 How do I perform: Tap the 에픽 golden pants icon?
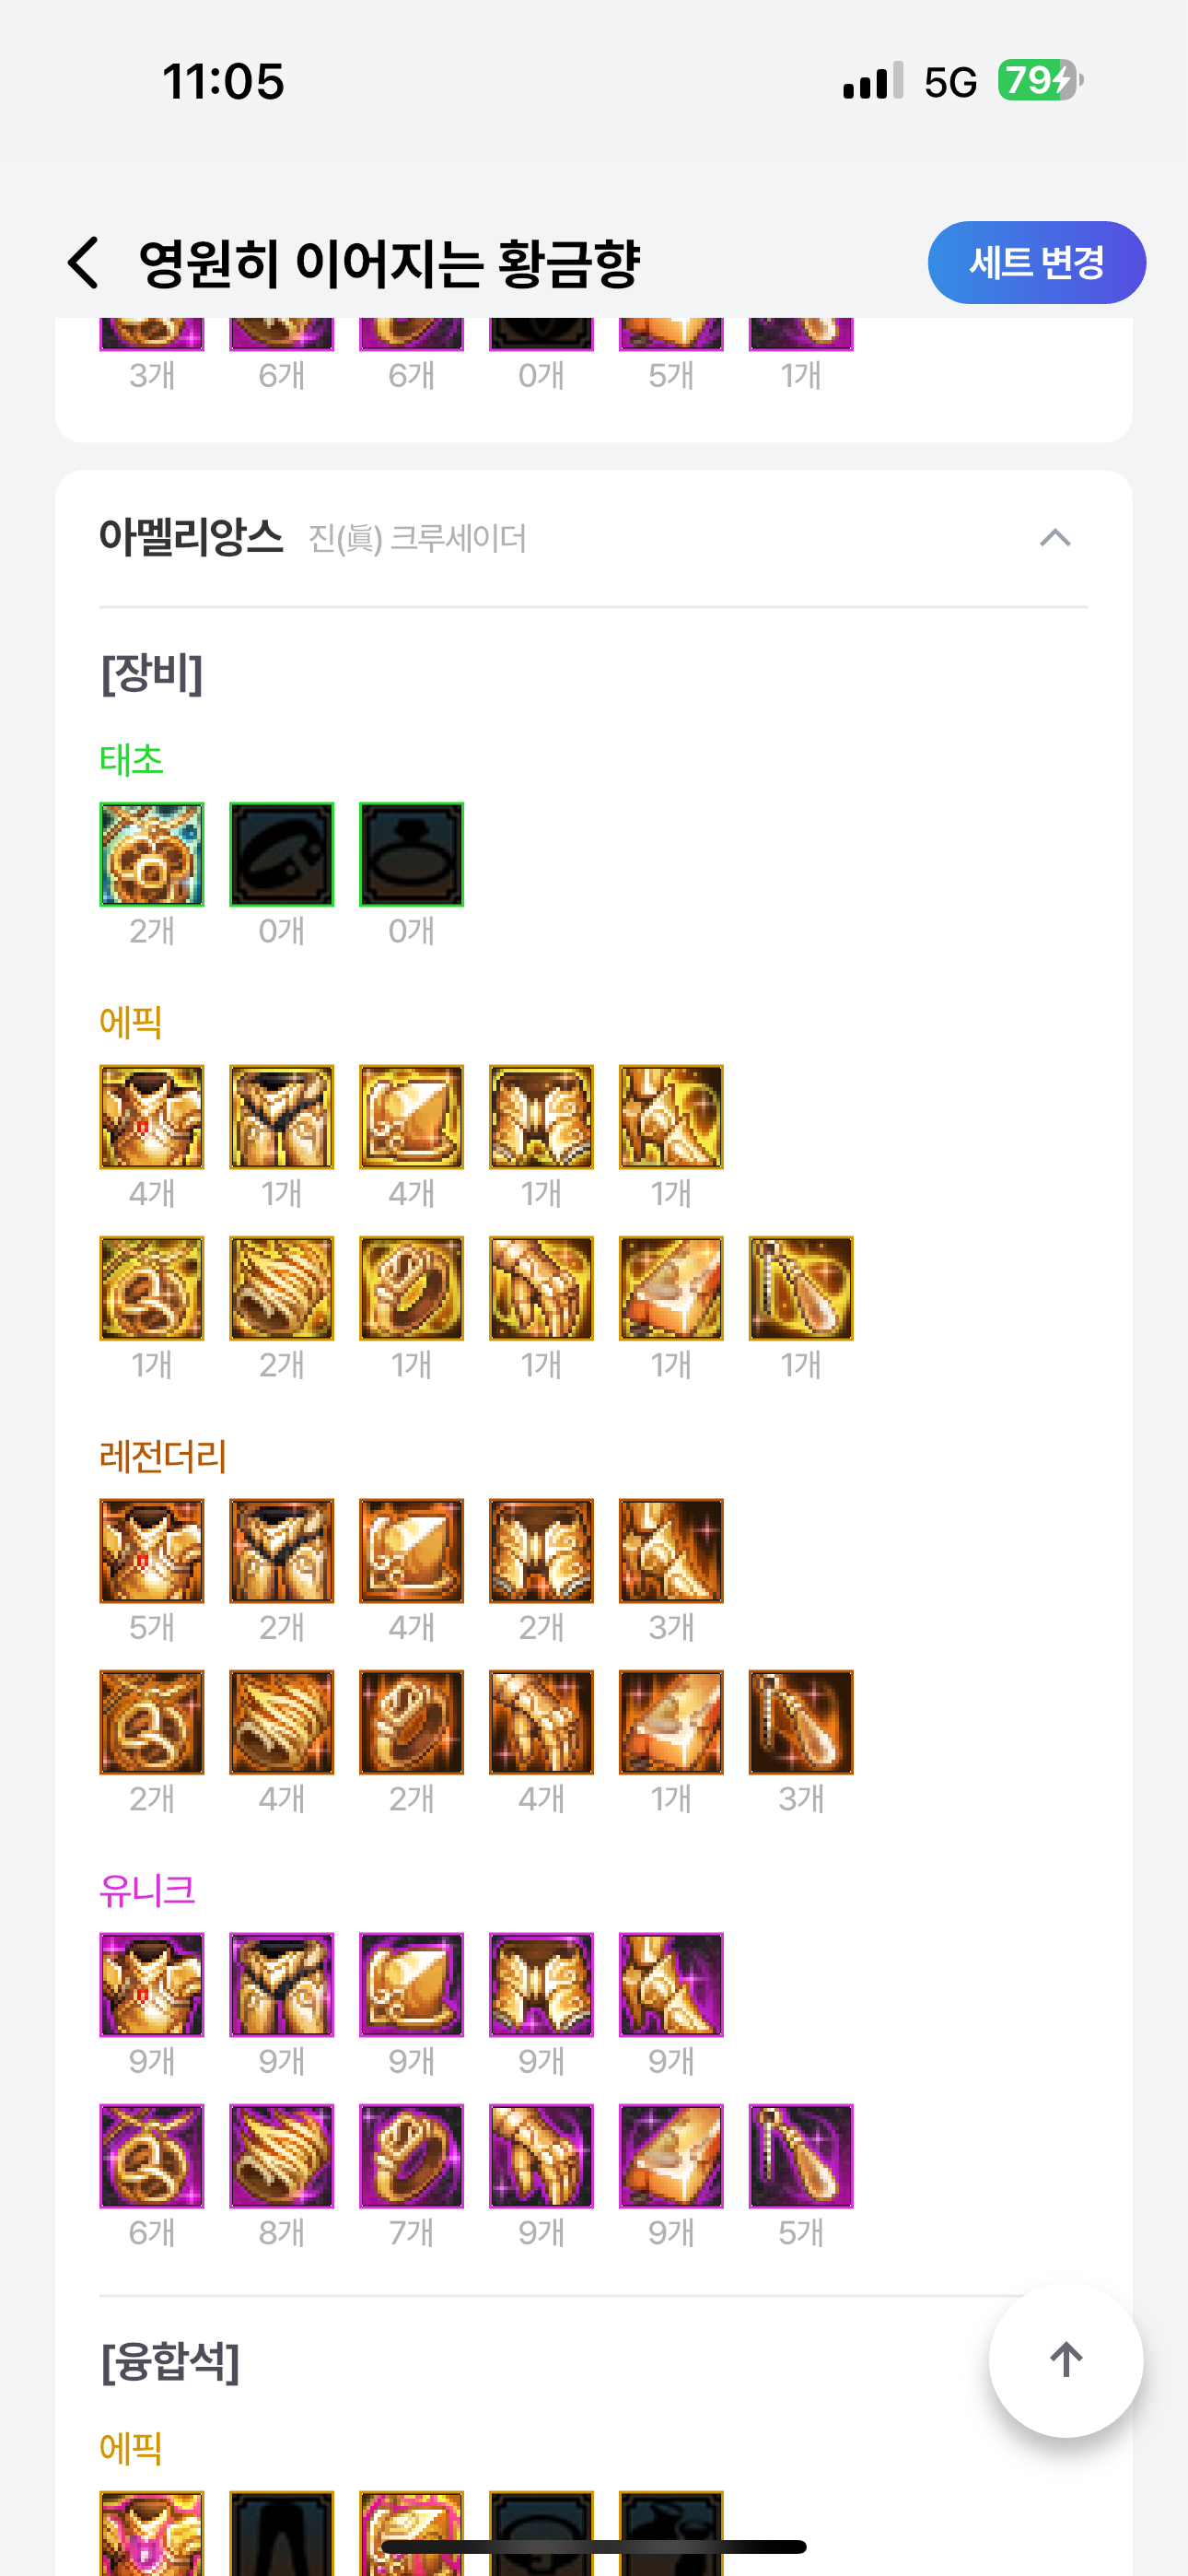[282, 1117]
